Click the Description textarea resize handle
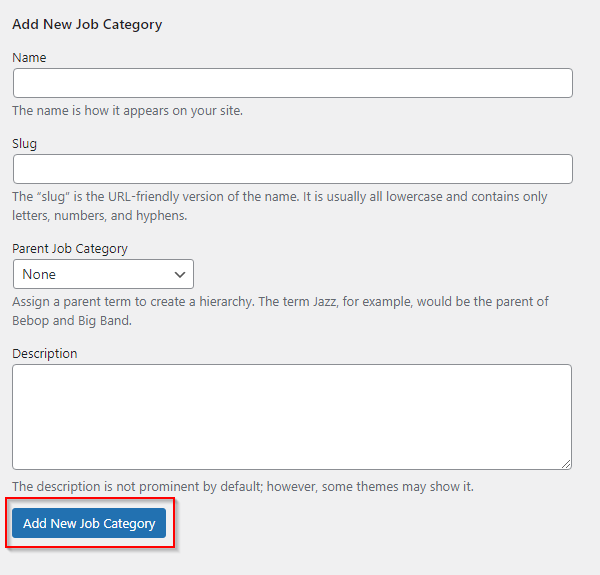600x575 pixels. (566, 464)
